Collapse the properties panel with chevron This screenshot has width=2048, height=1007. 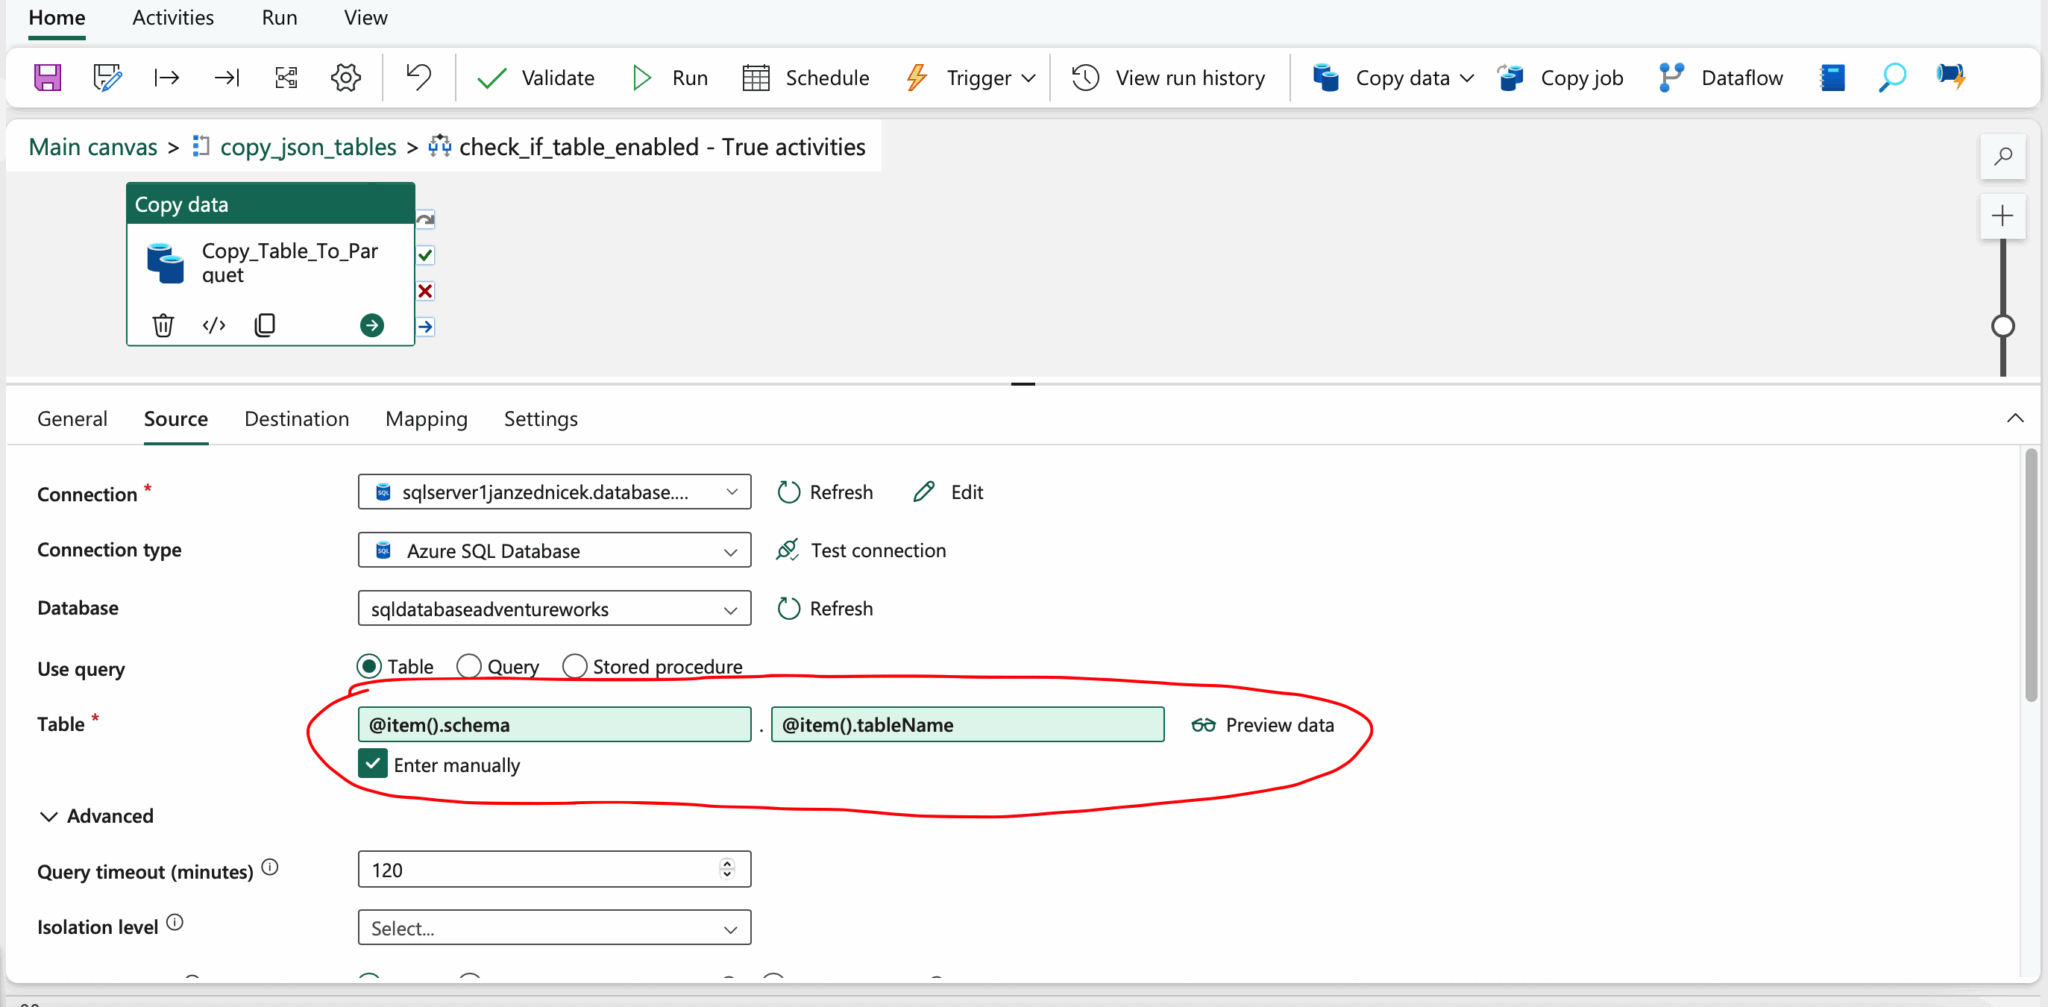(2015, 418)
